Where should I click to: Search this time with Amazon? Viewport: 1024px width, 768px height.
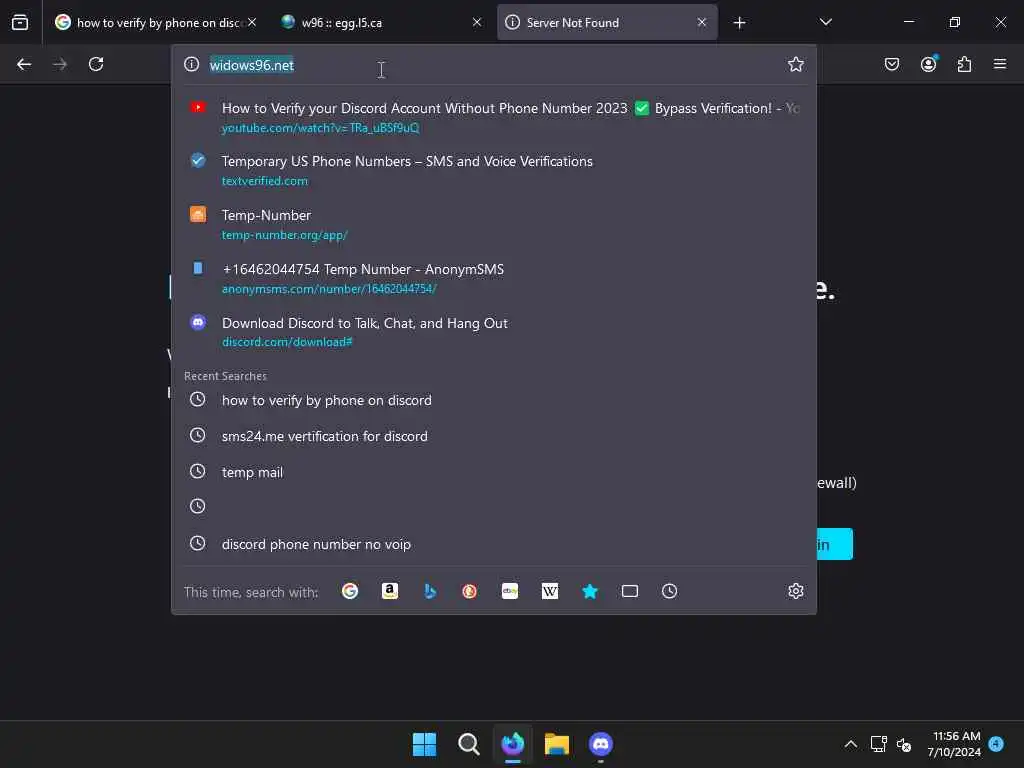click(390, 591)
